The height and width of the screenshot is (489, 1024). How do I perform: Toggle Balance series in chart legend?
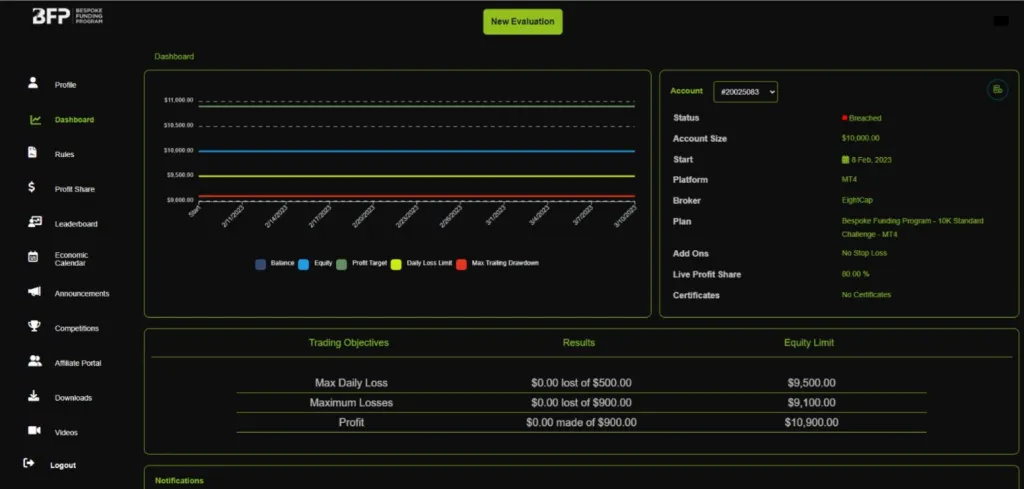(x=261, y=263)
